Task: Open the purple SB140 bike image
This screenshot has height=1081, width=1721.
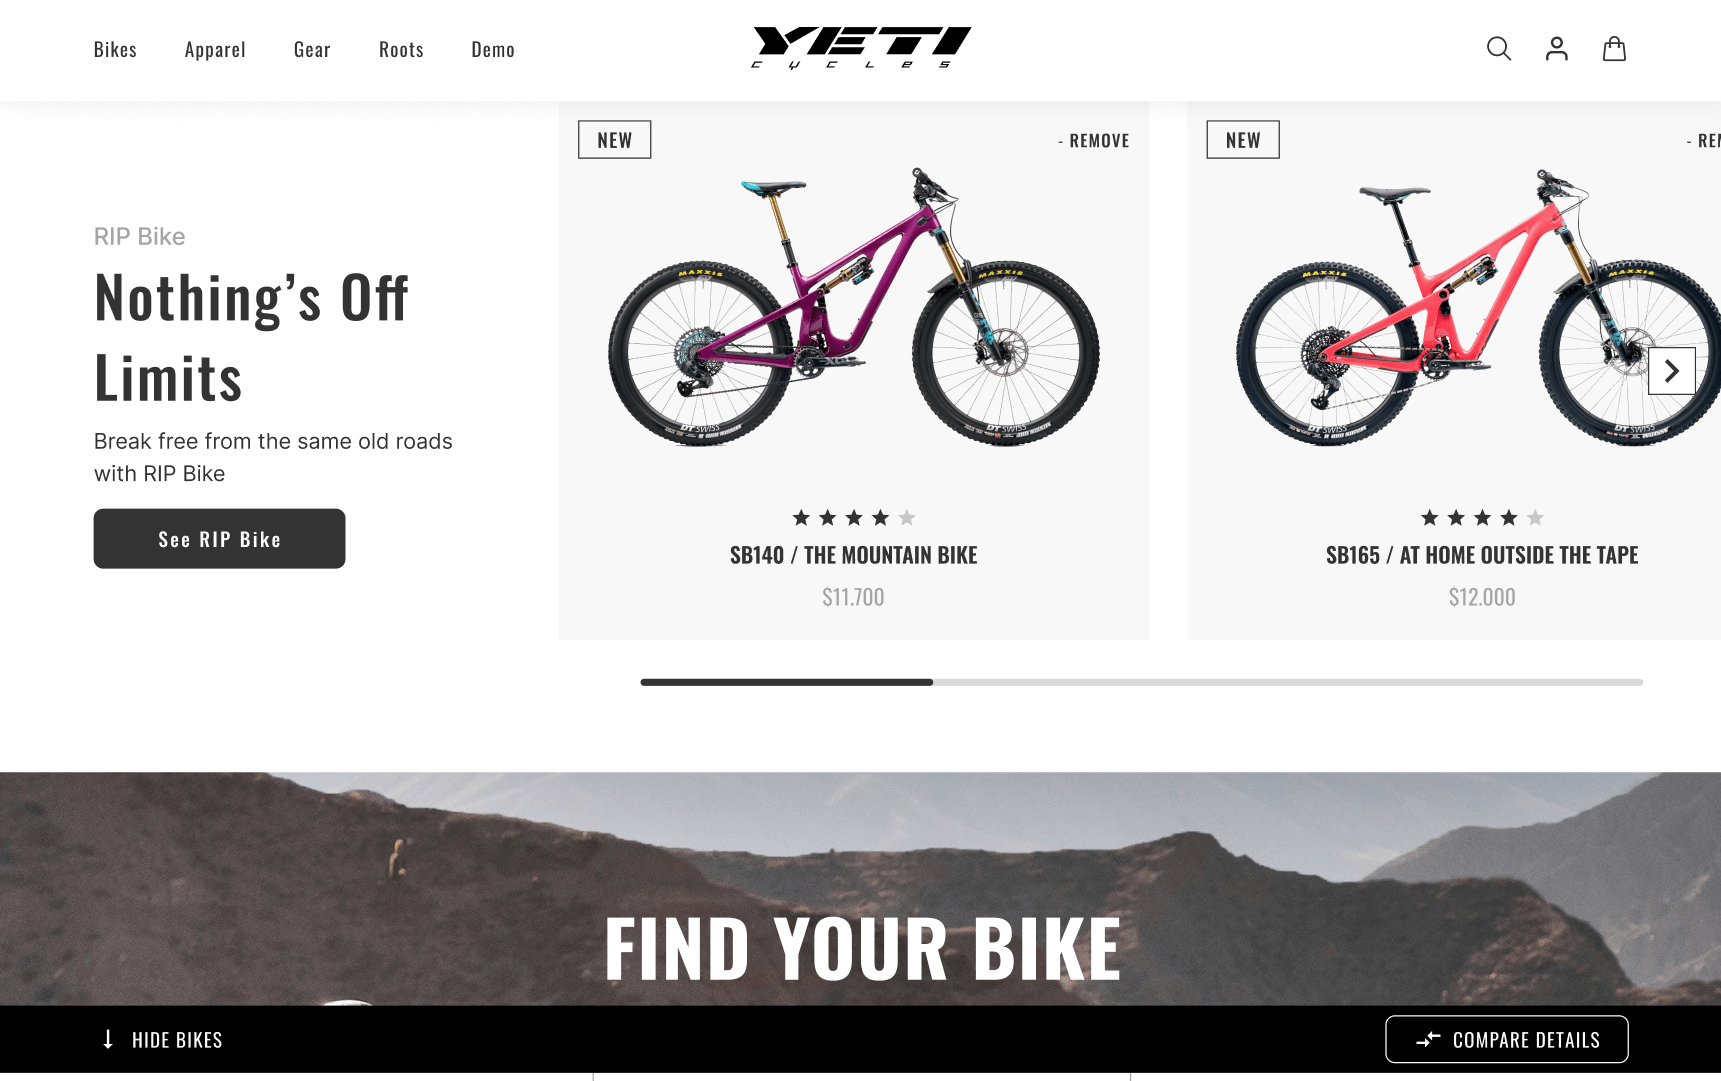Action: click(x=853, y=307)
